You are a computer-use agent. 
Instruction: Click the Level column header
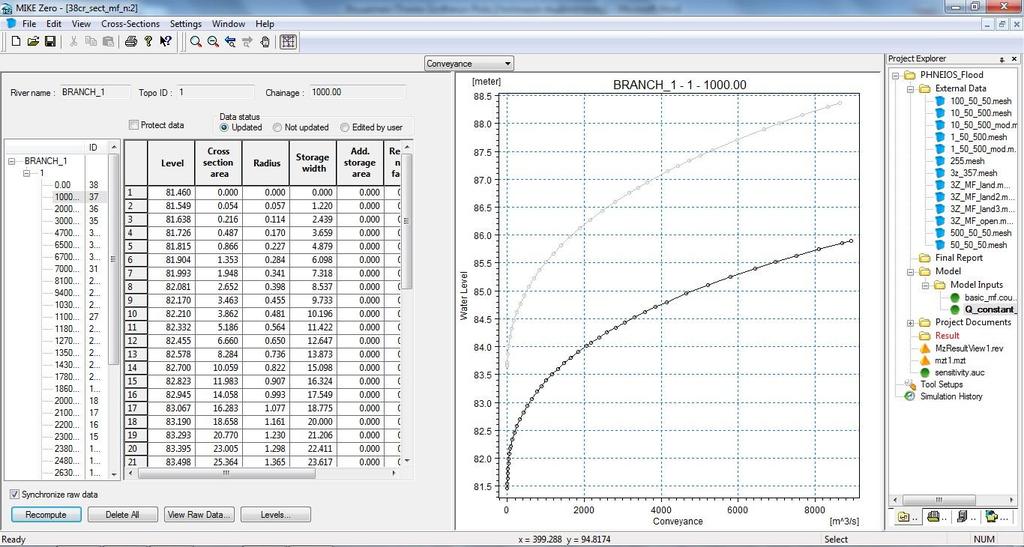click(171, 163)
